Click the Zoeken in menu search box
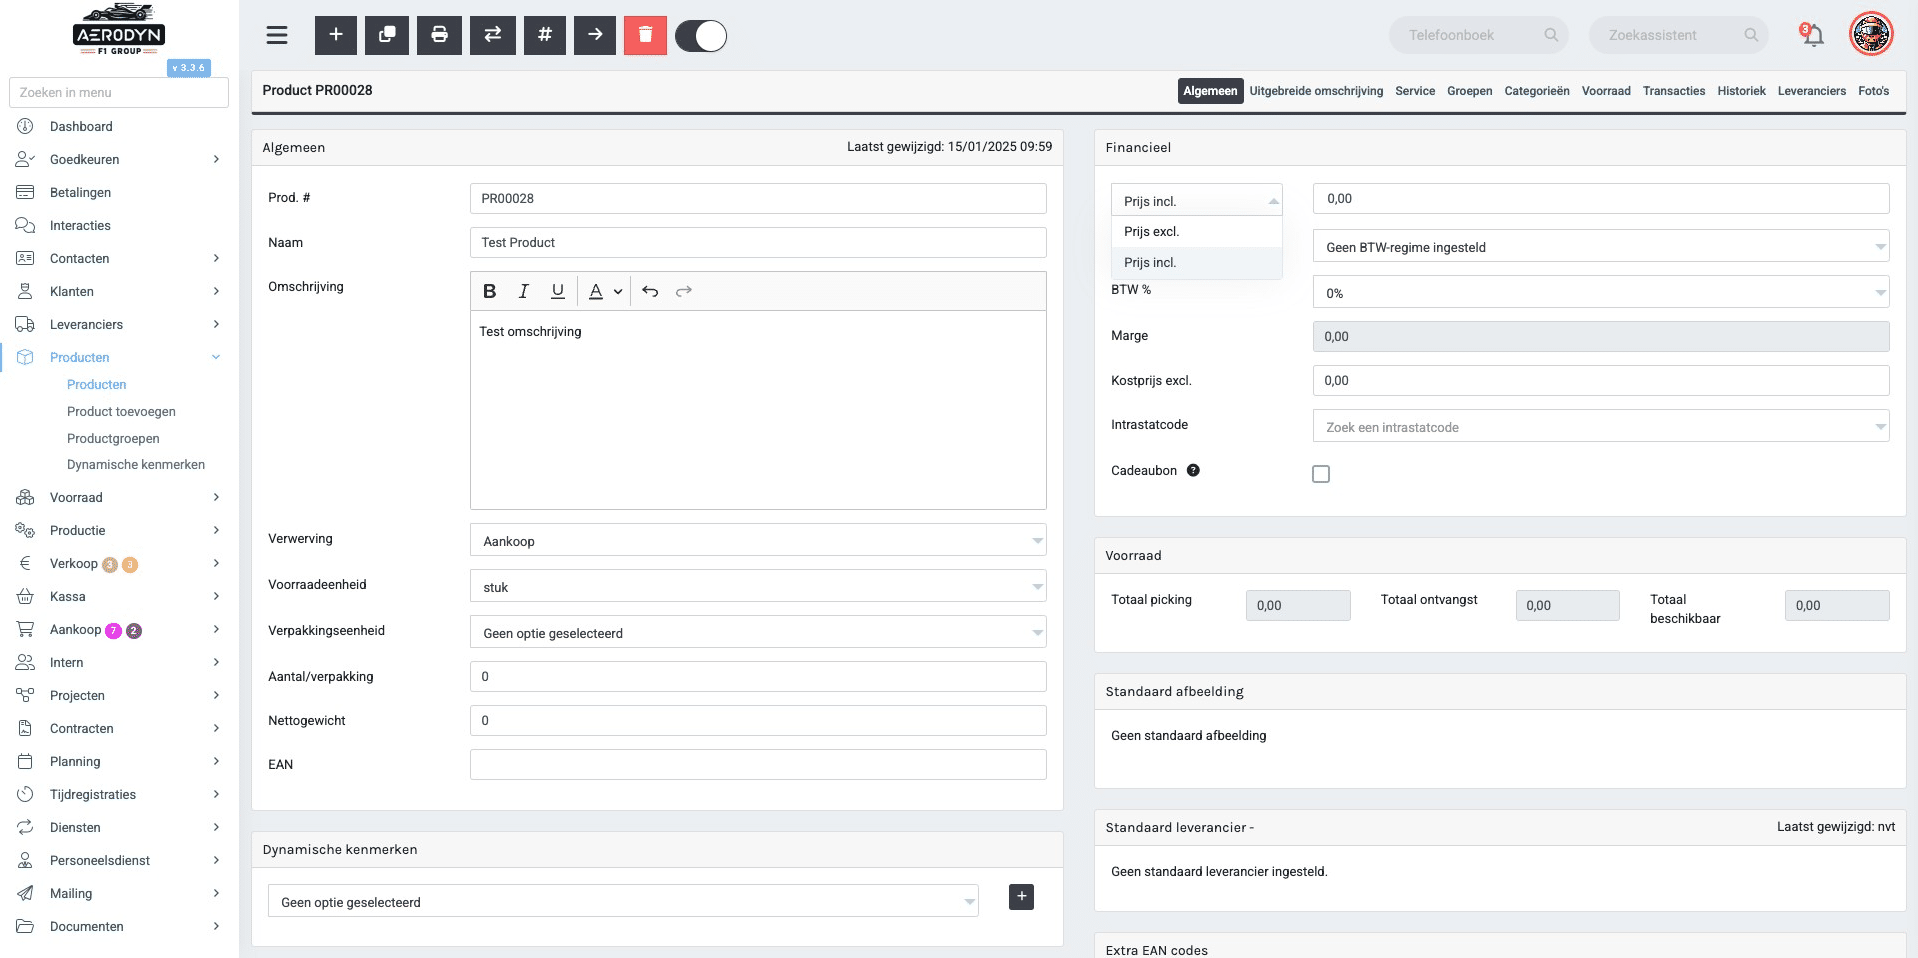 tap(119, 92)
